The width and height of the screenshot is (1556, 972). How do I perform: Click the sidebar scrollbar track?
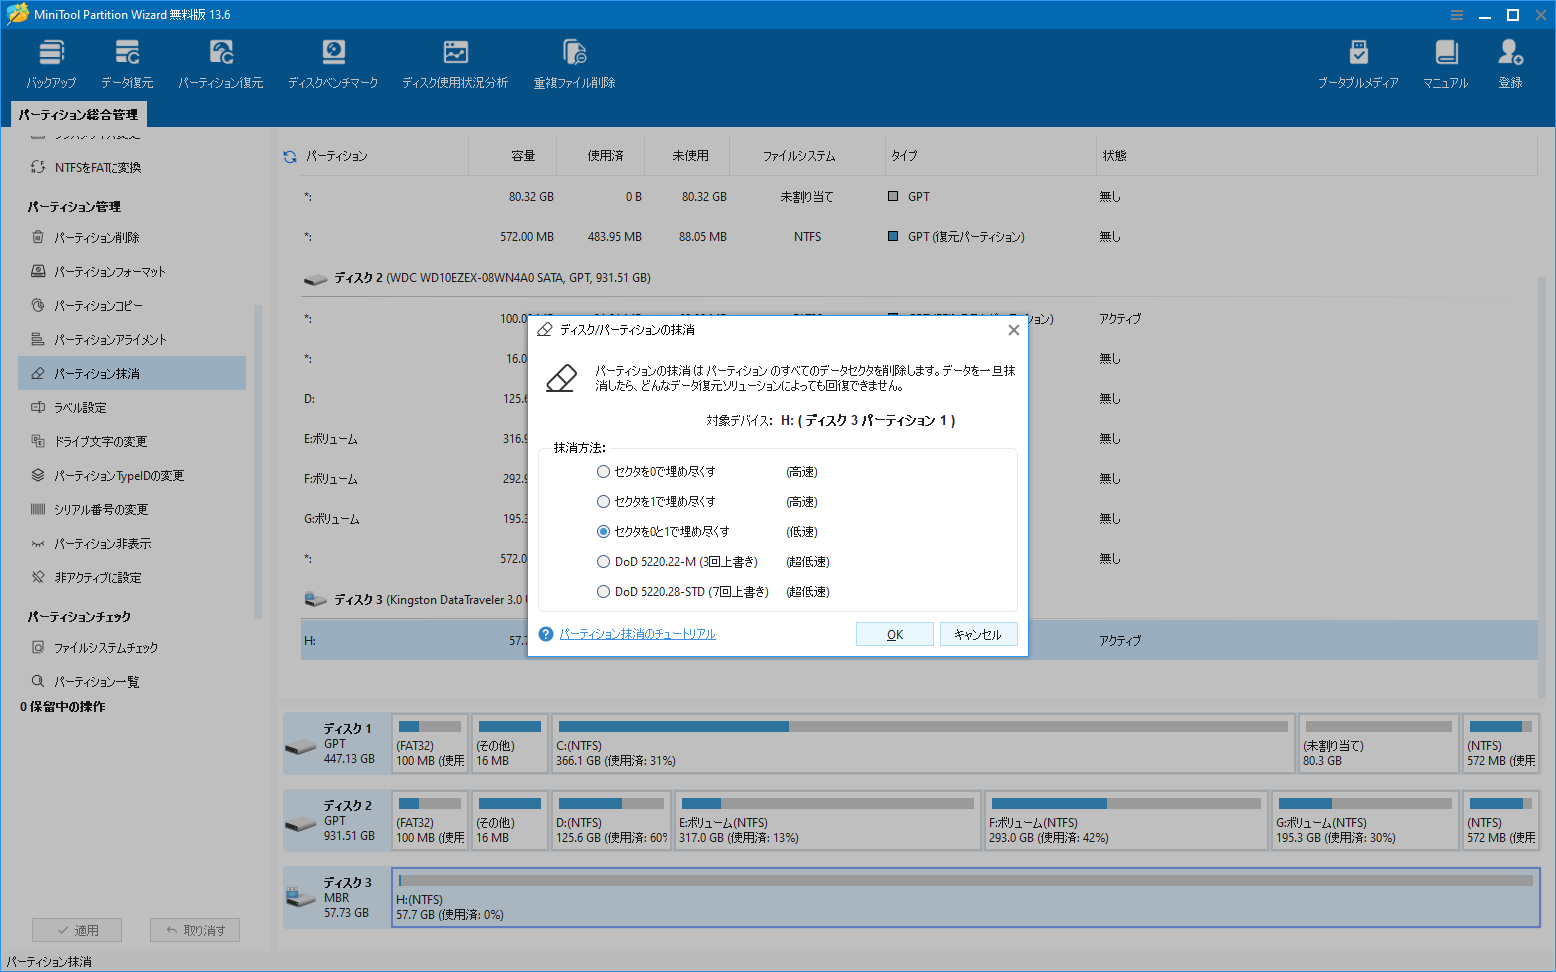pyautogui.click(x=256, y=460)
